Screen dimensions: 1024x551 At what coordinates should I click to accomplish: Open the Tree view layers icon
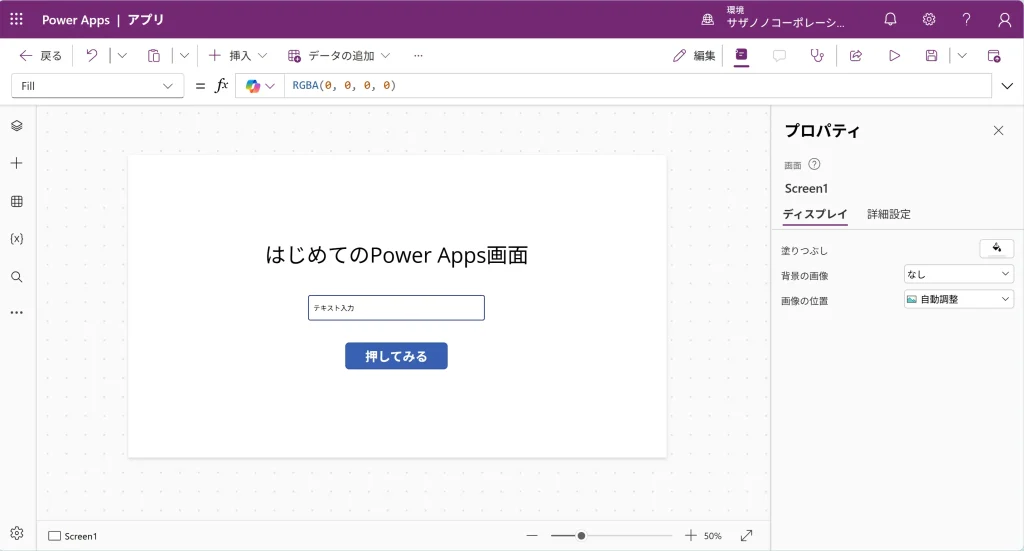pyautogui.click(x=16, y=125)
